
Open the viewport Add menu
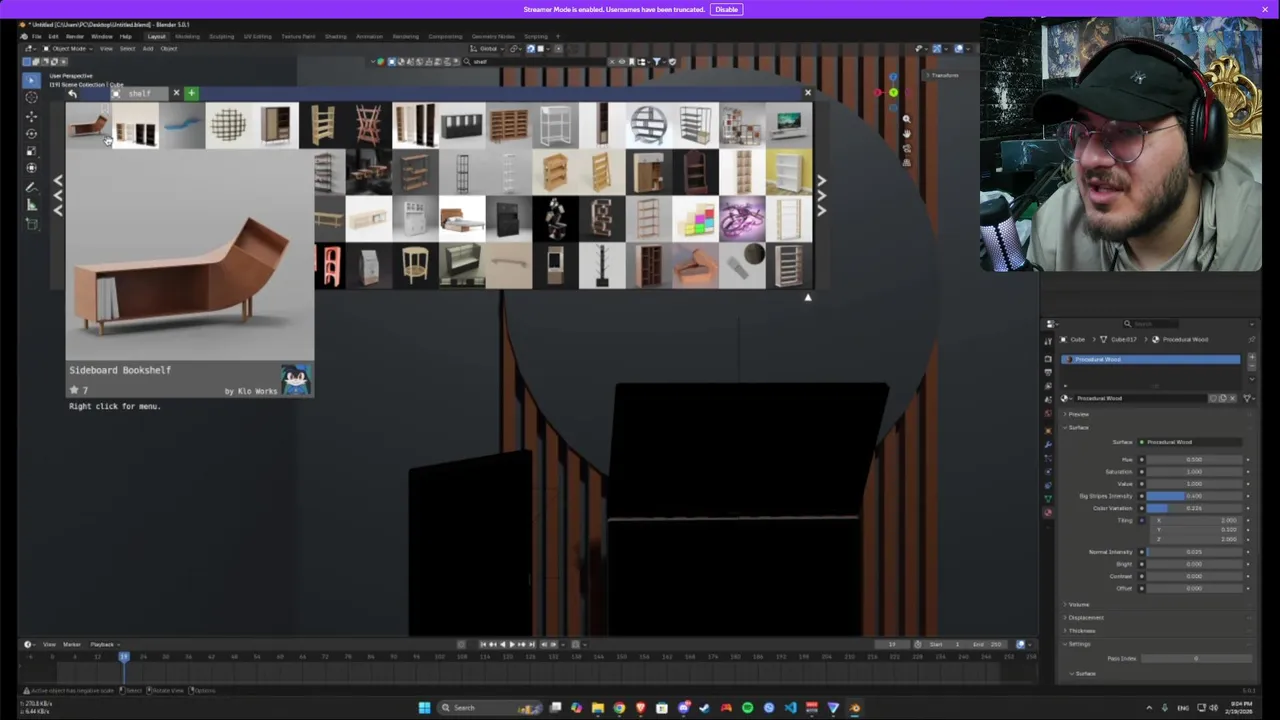click(147, 48)
